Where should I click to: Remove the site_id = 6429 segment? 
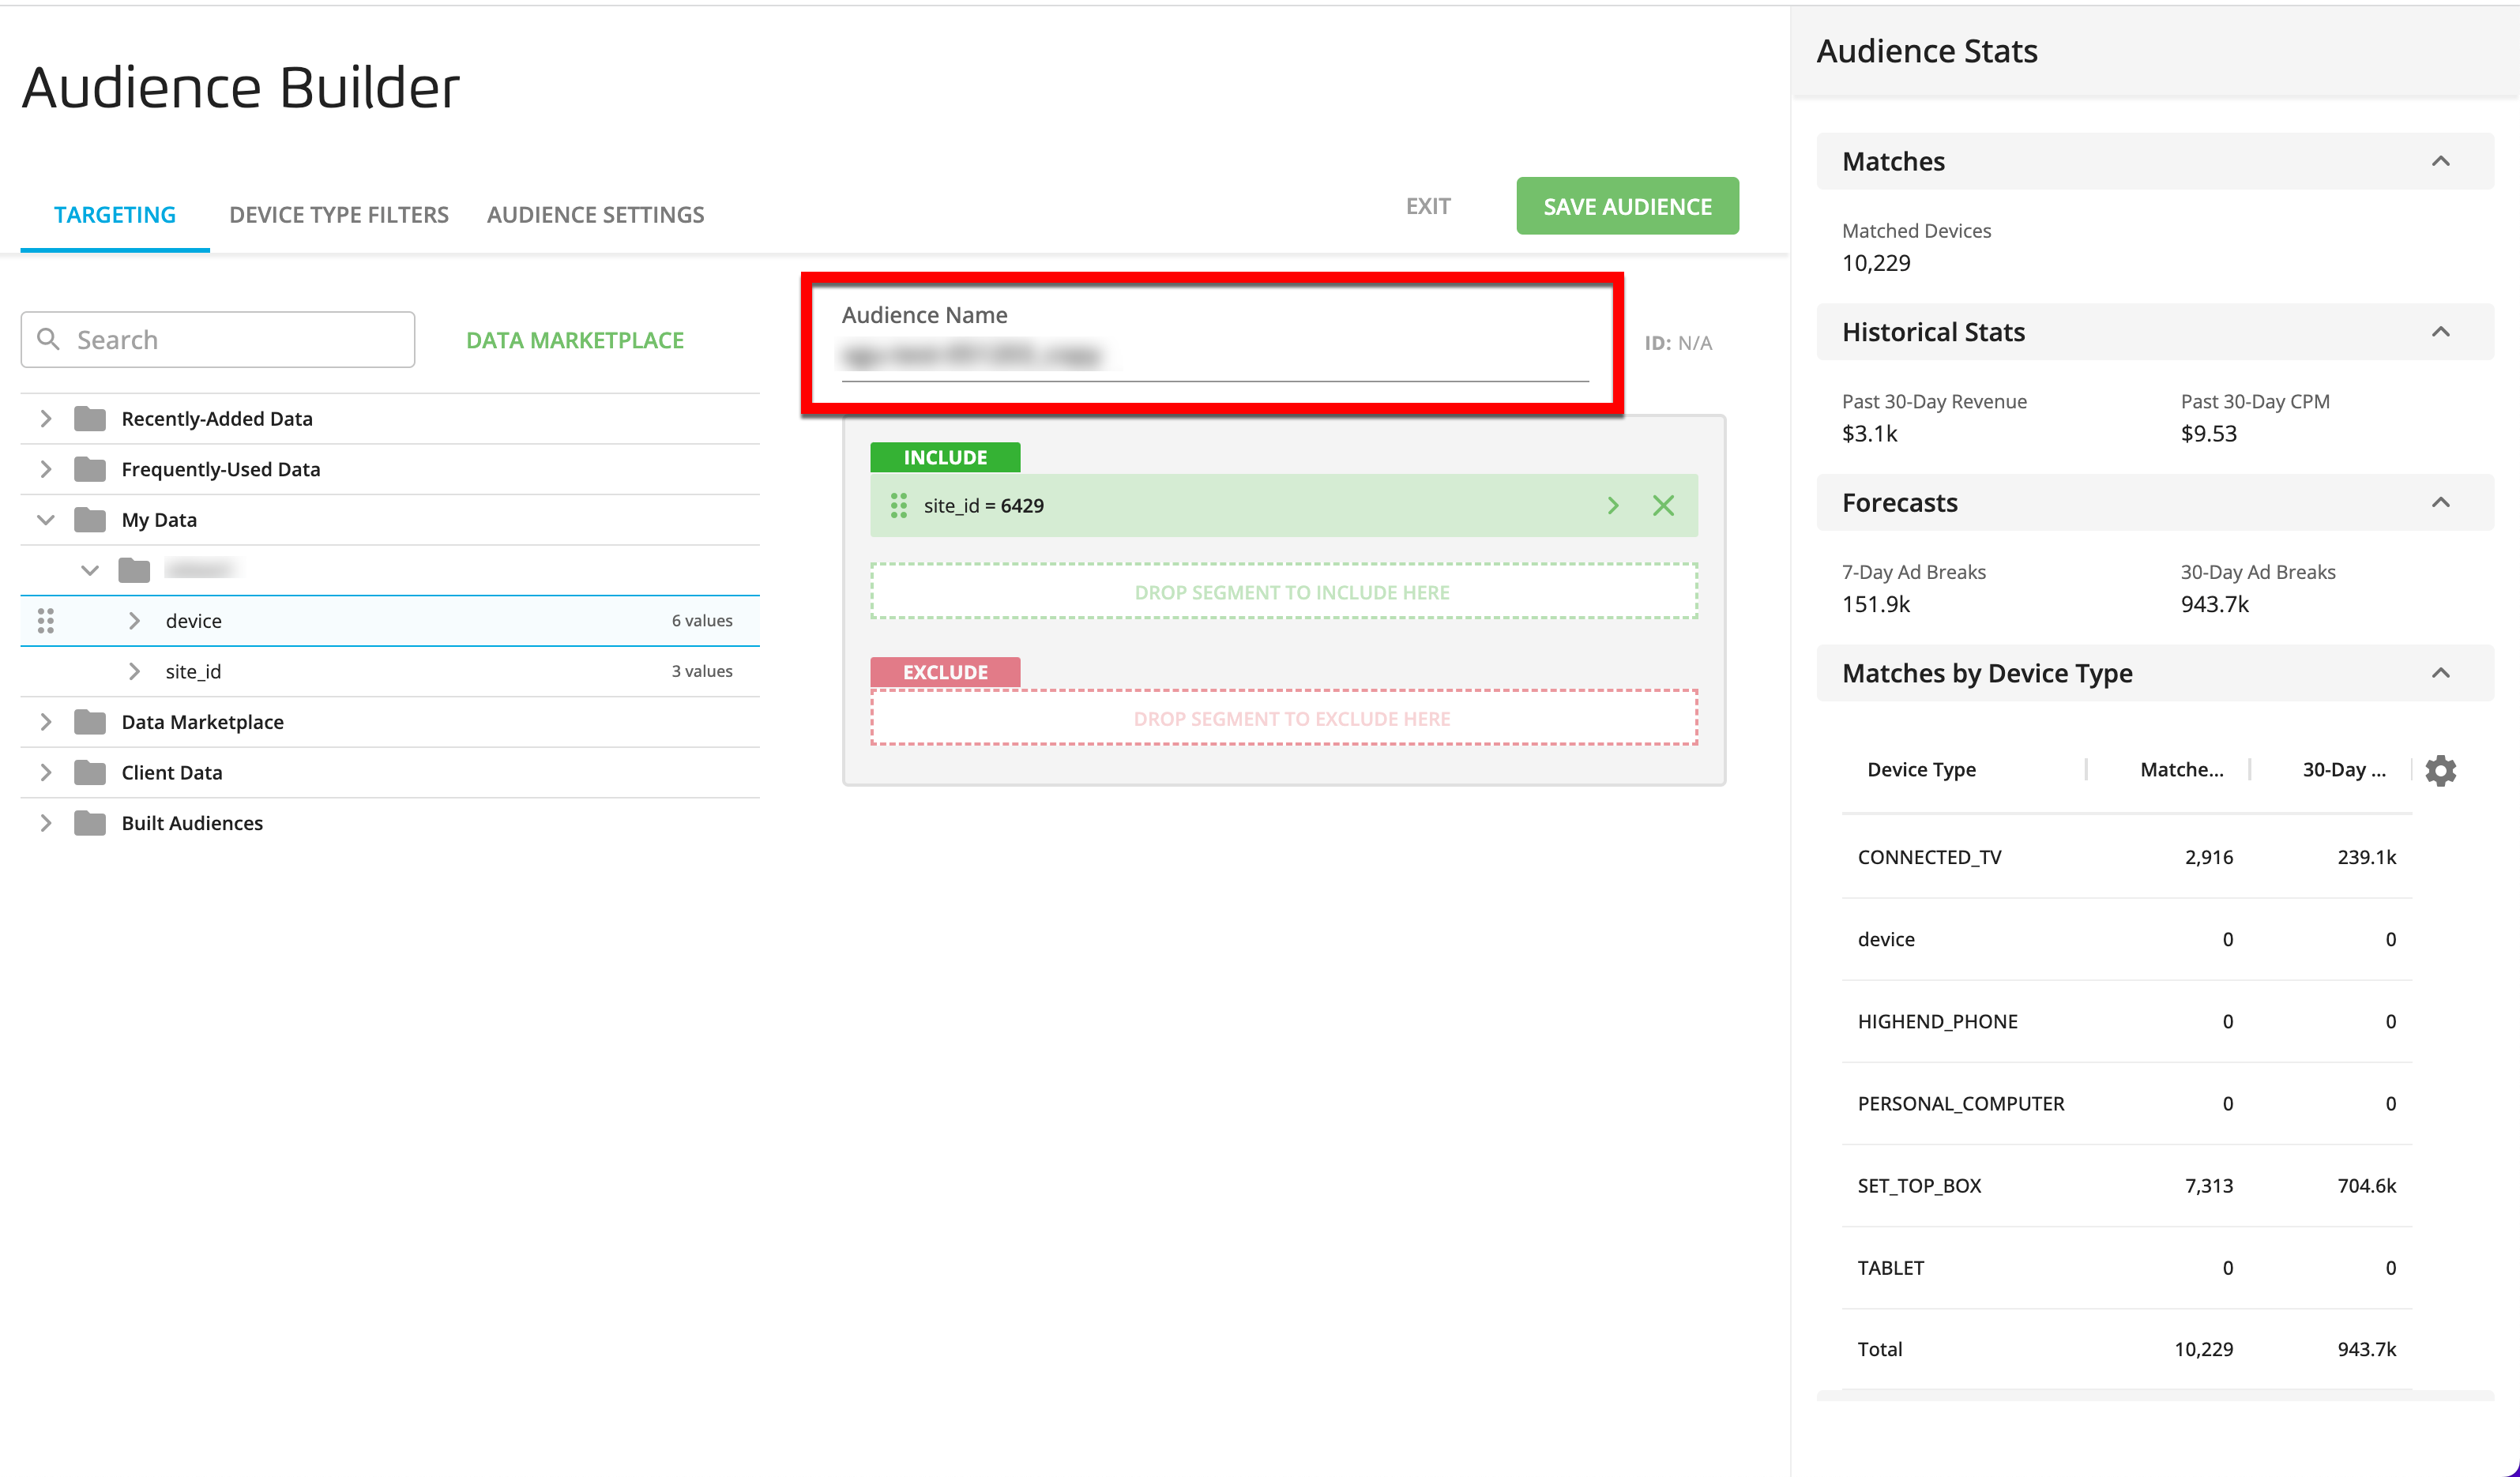tap(1662, 506)
